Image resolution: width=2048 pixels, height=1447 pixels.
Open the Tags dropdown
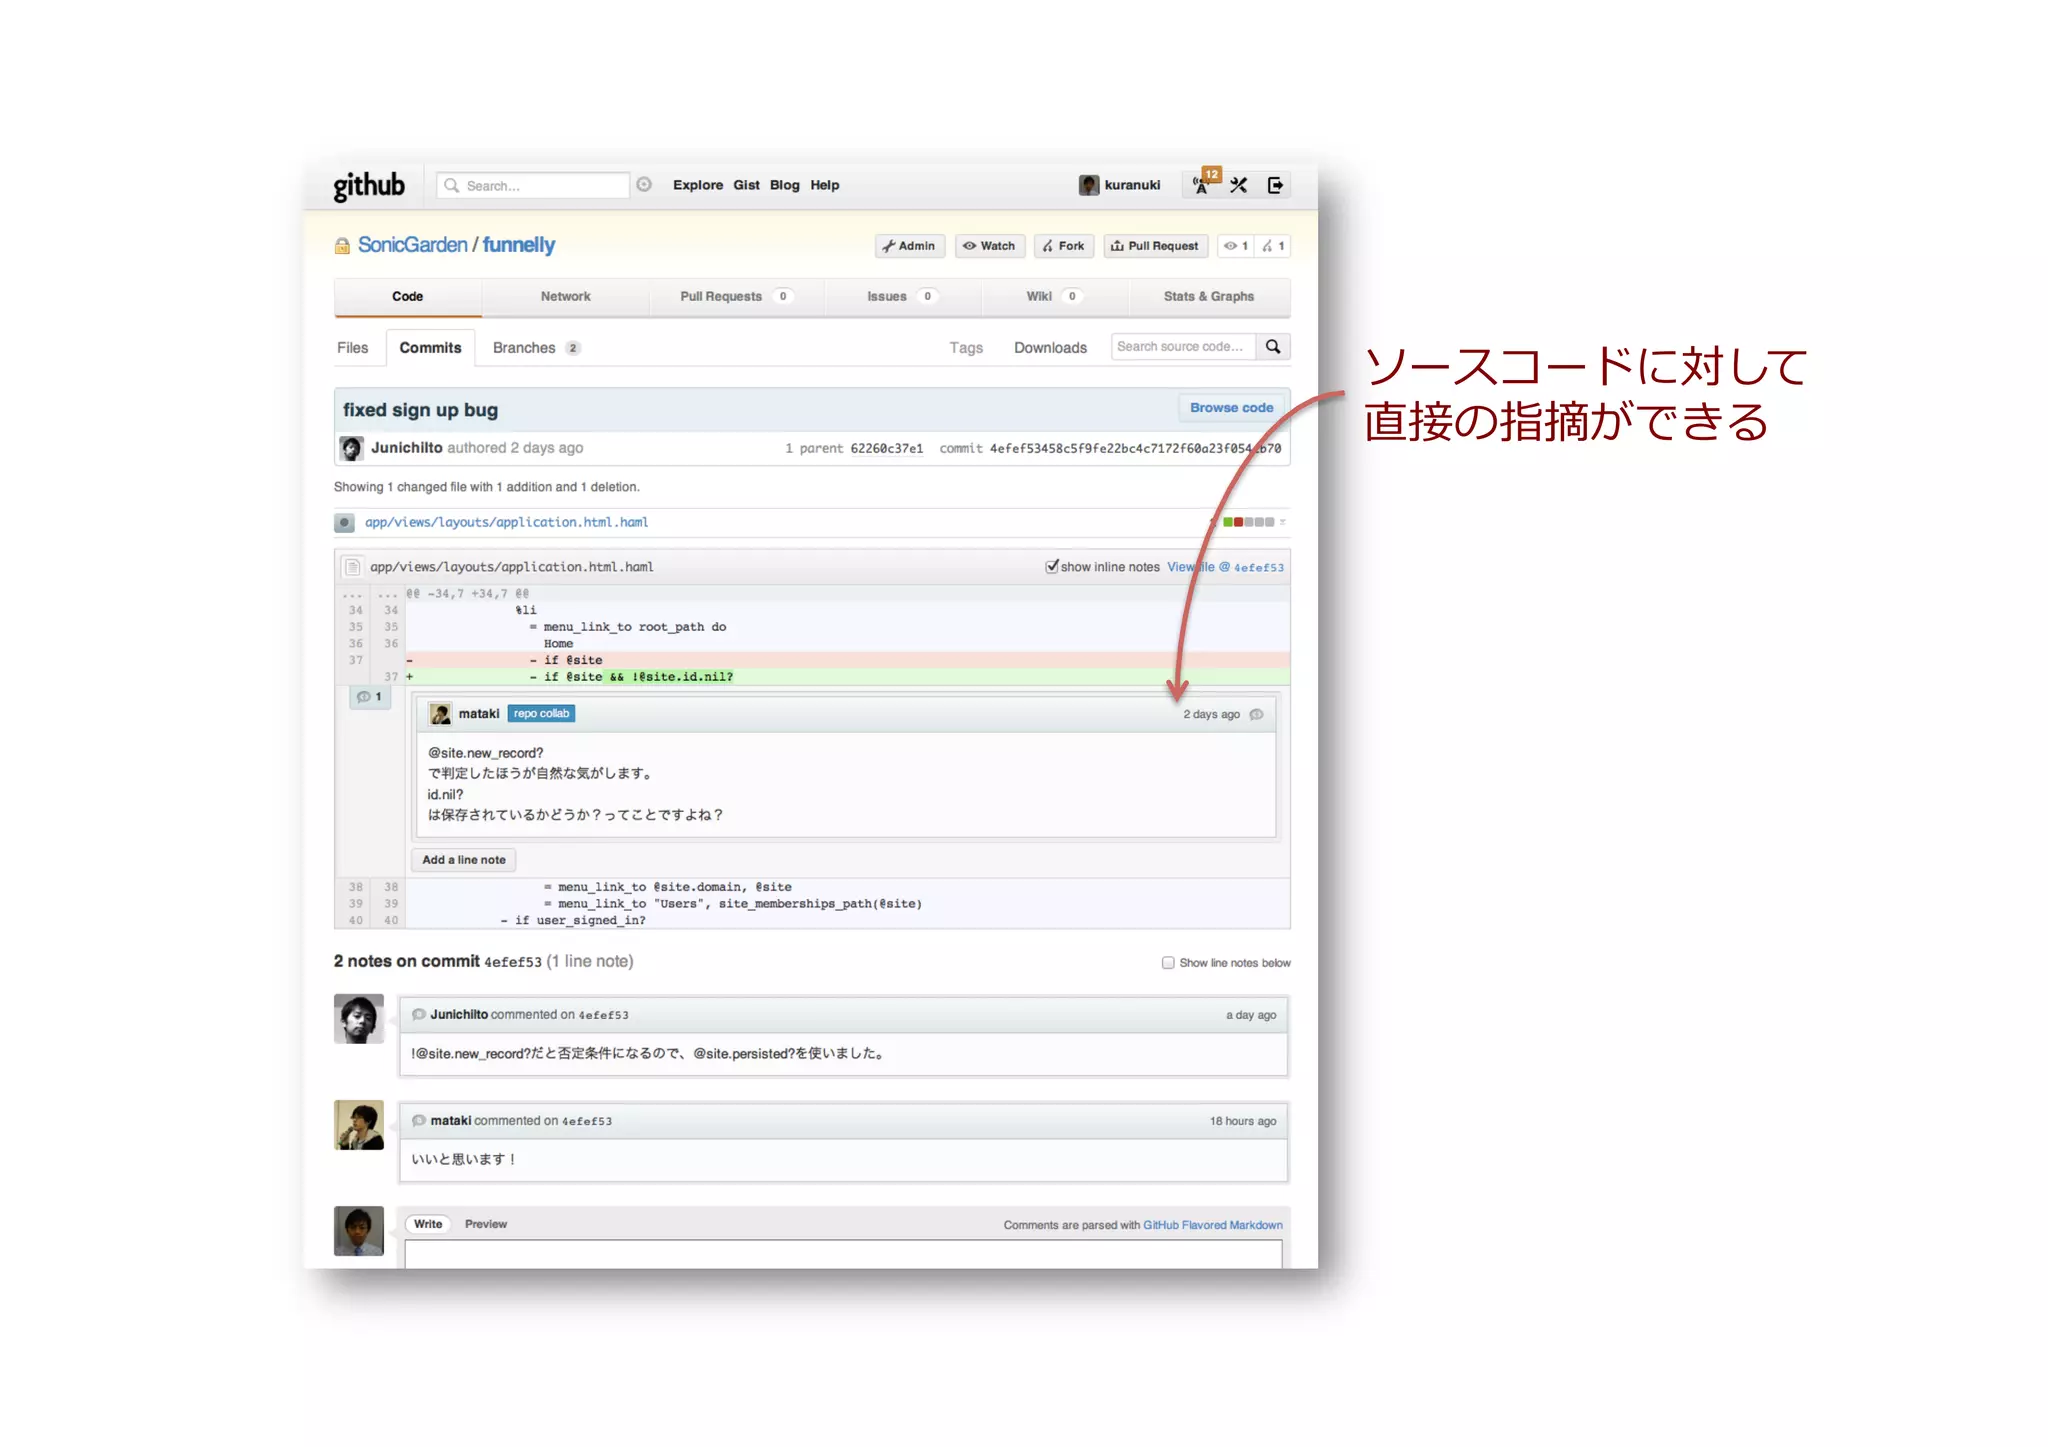966,348
